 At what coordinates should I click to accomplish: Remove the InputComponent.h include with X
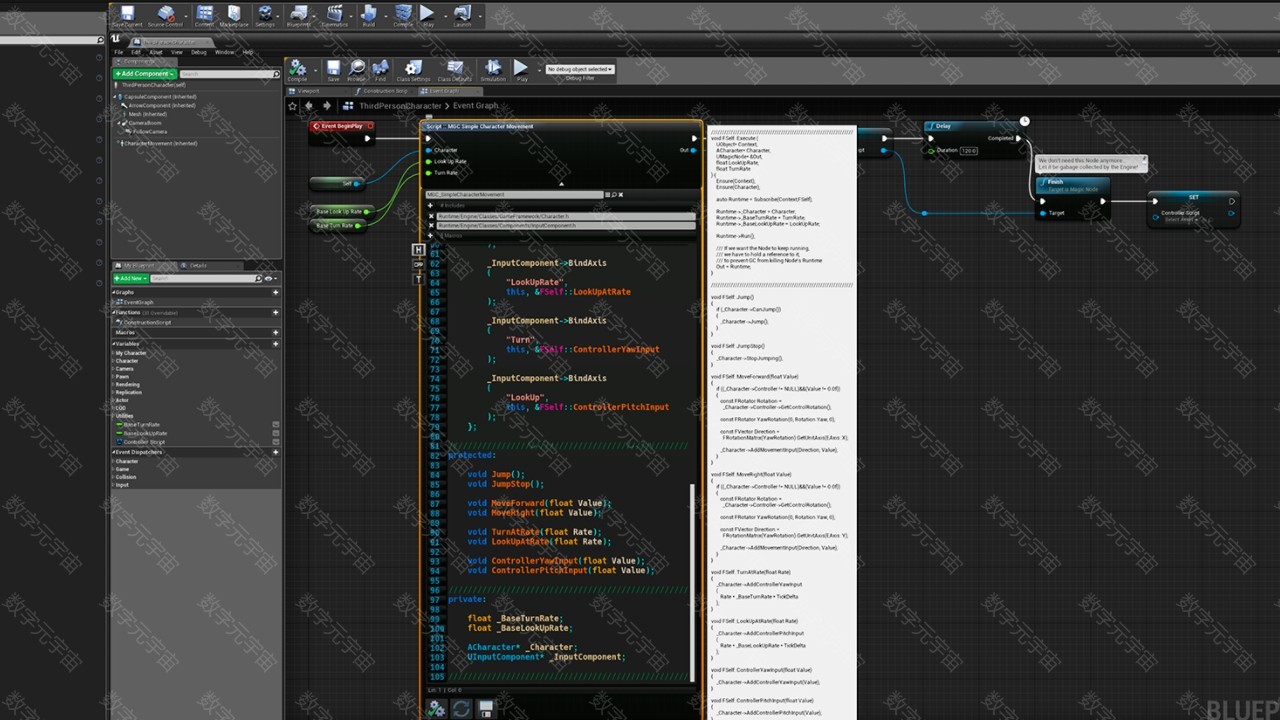[x=431, y=226]
